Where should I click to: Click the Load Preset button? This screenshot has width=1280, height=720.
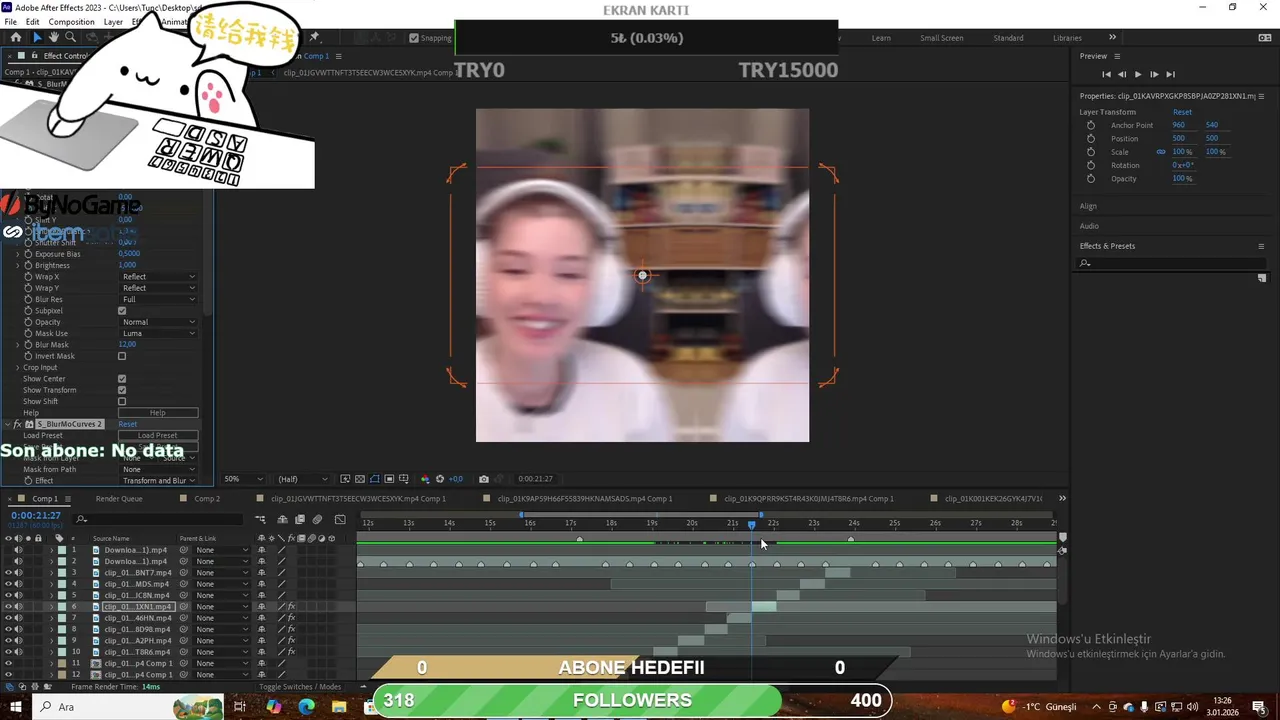point(158,436)
